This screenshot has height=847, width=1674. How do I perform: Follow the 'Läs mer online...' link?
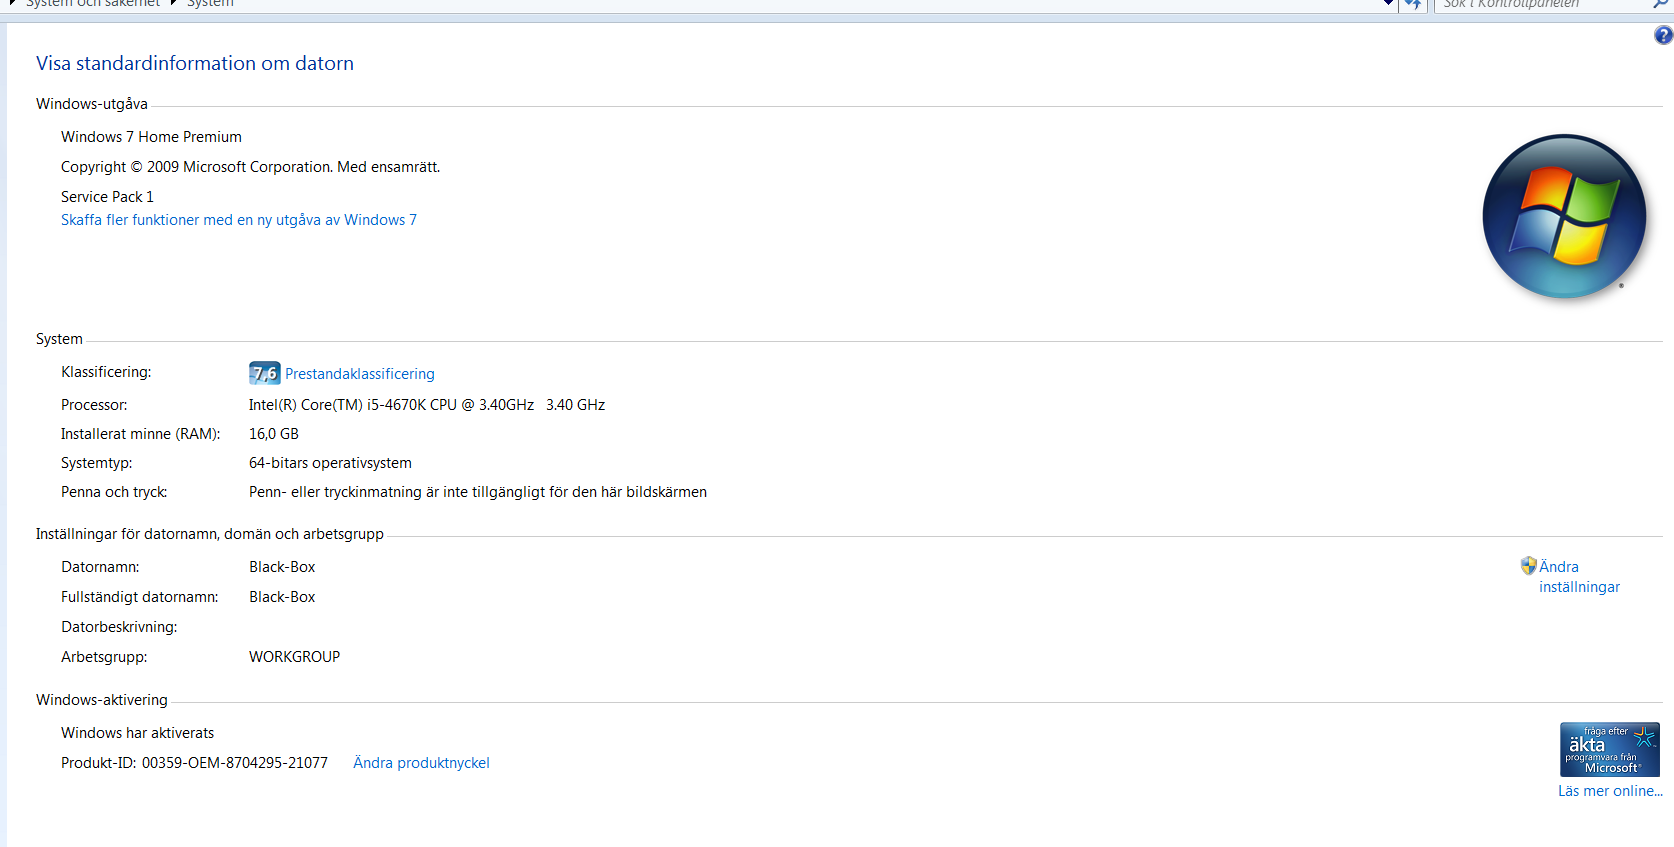click(x=1610, y=791)
